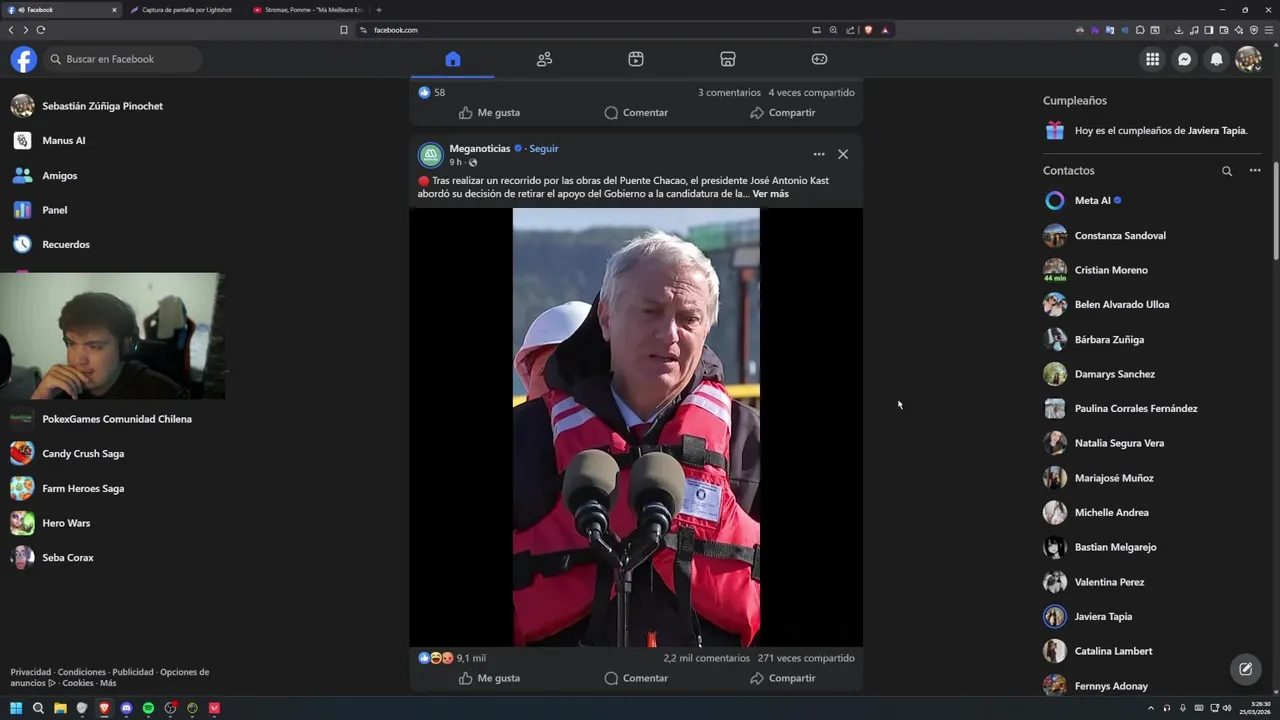View the 2,2 mil comentarios
Image resolution: width=1280 pixels, height=720 pixels.
(706, 658)
